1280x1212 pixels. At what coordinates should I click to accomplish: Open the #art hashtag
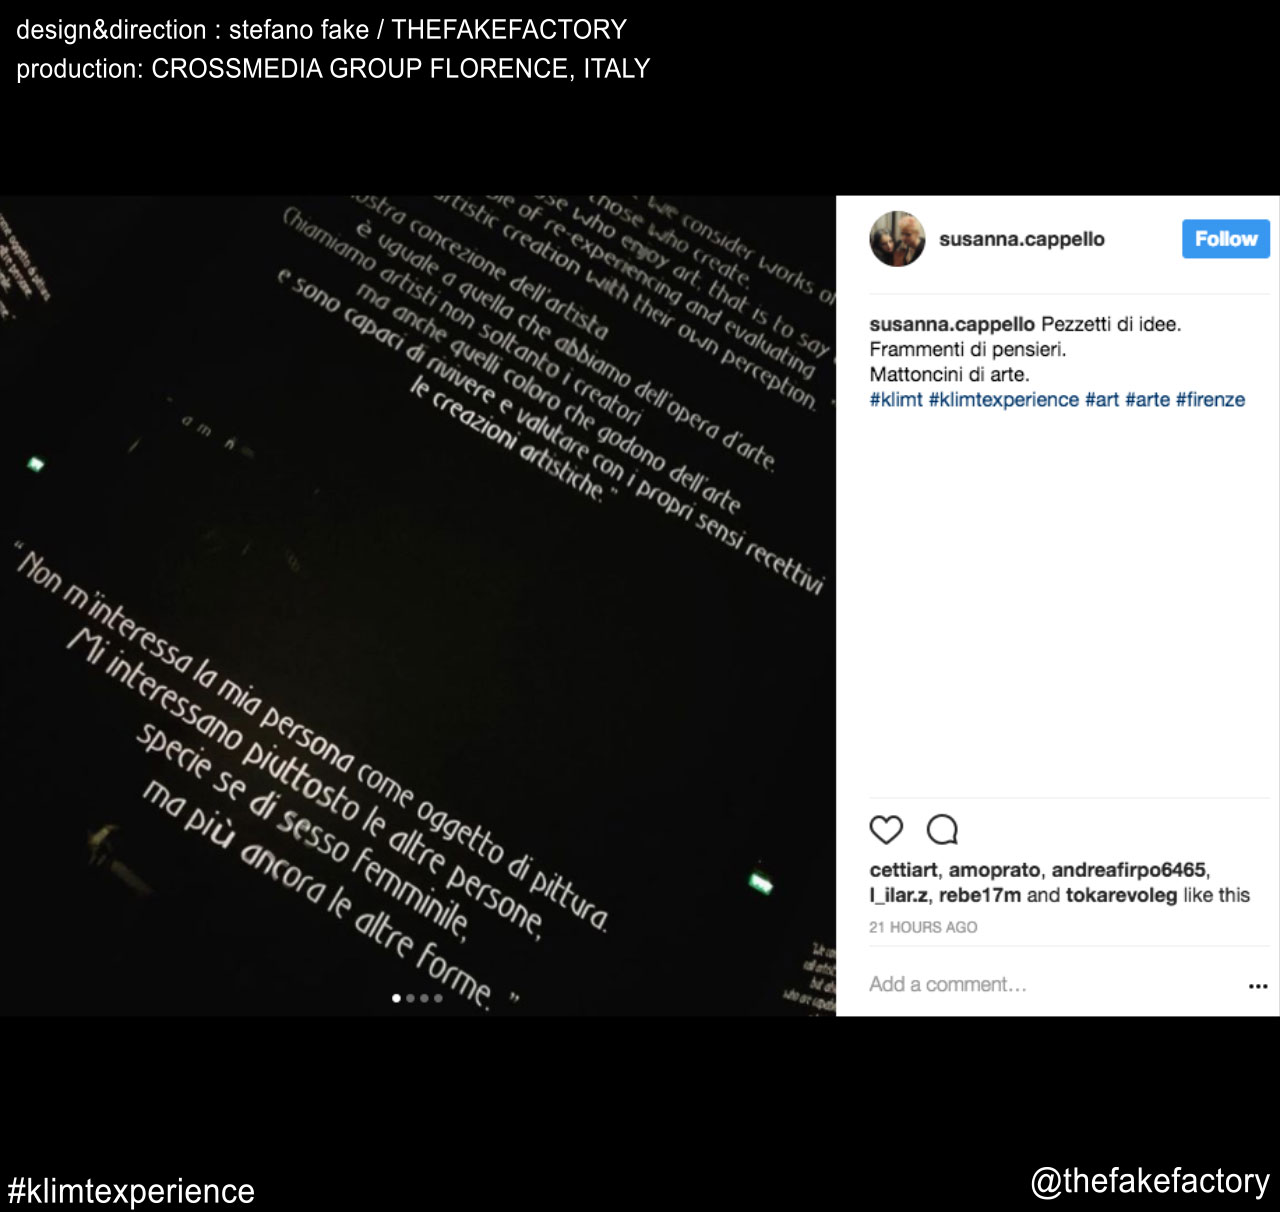(1102, 400)
